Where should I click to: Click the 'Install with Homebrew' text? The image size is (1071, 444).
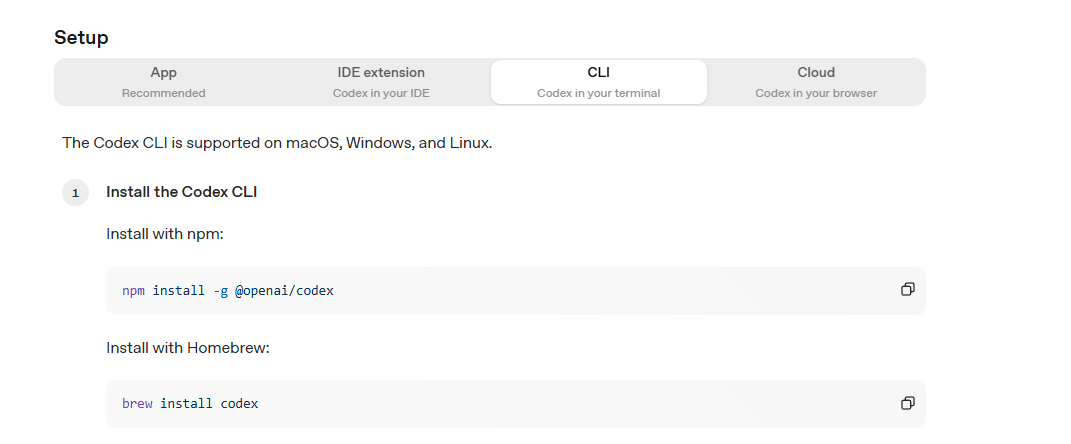tap(188, 348)
